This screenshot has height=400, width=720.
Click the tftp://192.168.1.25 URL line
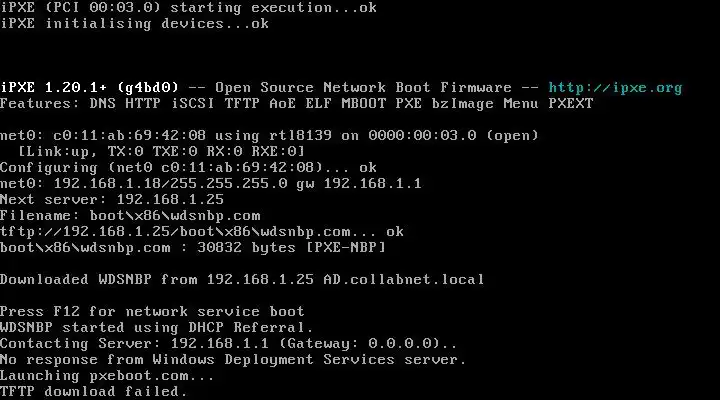pyautogui.click(x=202, y=231)
